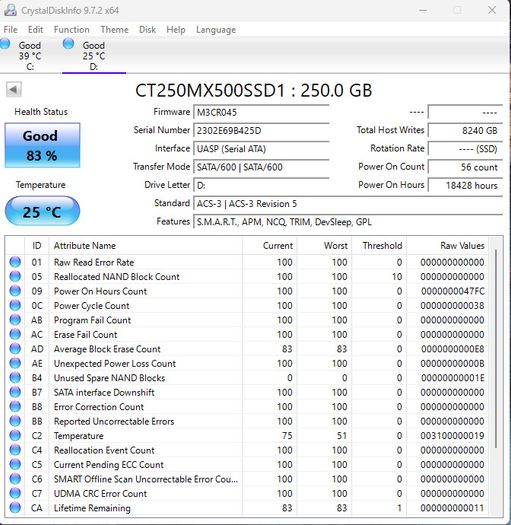Image resolution: width=511 pixels, height=525 pixels.
Task: Click the Interface field UASP (Serial ATA)
Action: 261,149
